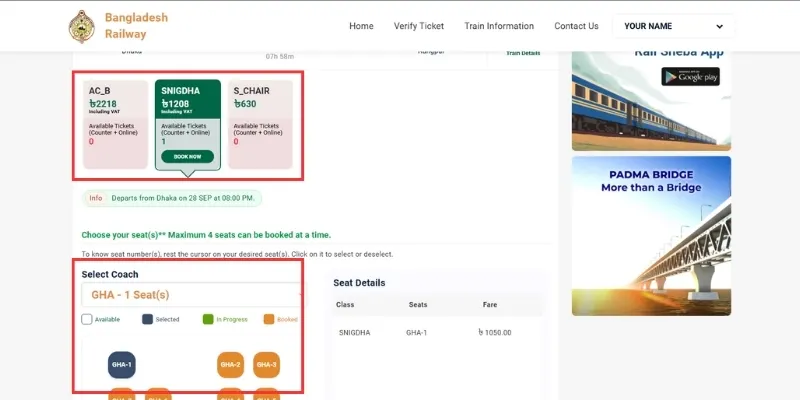The width and height of the screenshot is (800, 400).
Task: Click the Google Play store badge
Action: 690,77
